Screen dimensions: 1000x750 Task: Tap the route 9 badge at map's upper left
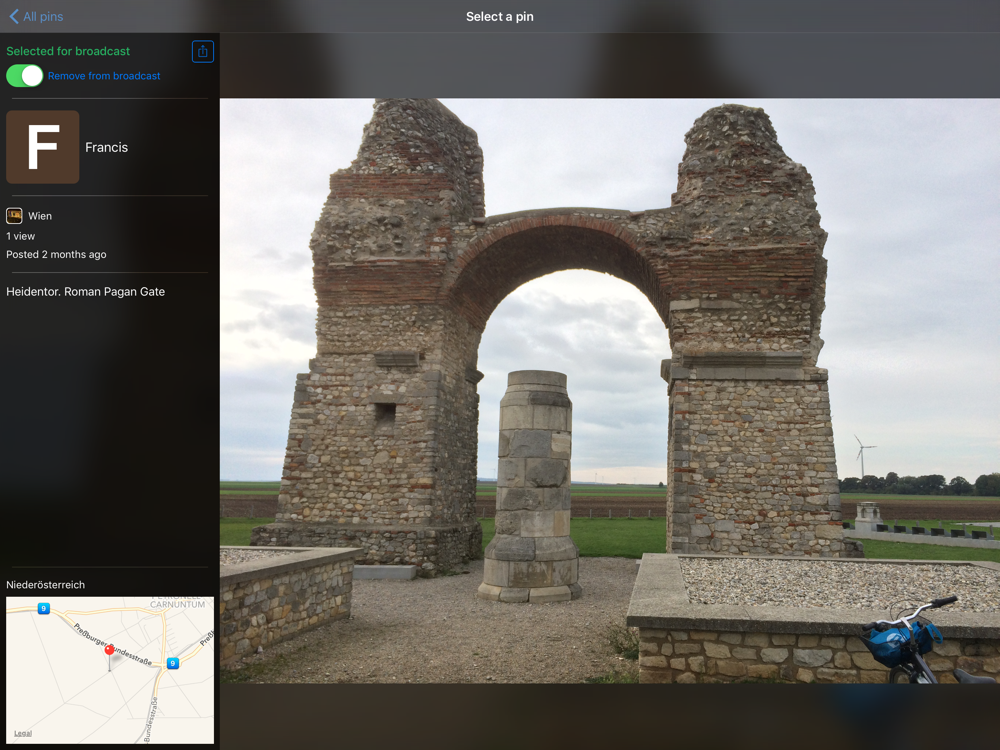pyautogui.click(x=43, y=608)
